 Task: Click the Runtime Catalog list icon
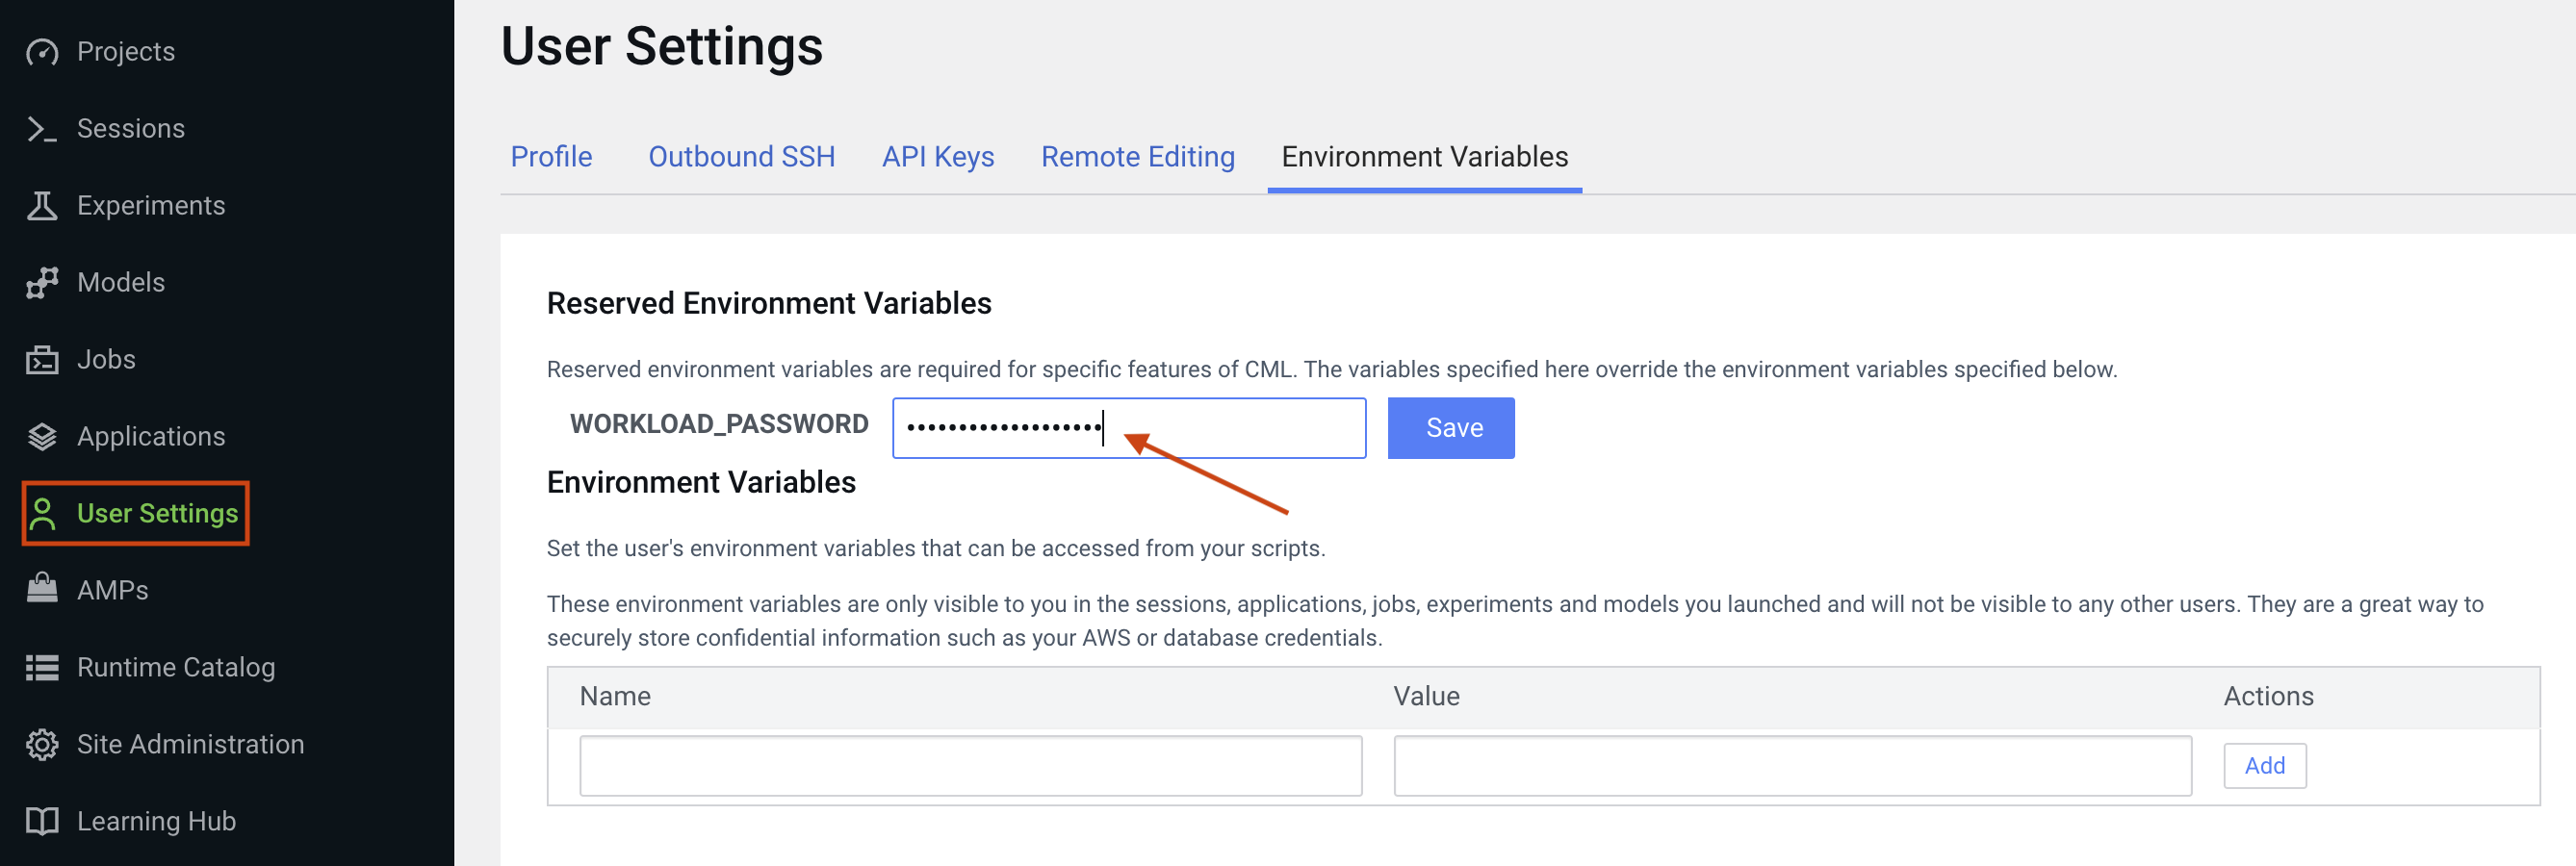(x=42, y=668)
